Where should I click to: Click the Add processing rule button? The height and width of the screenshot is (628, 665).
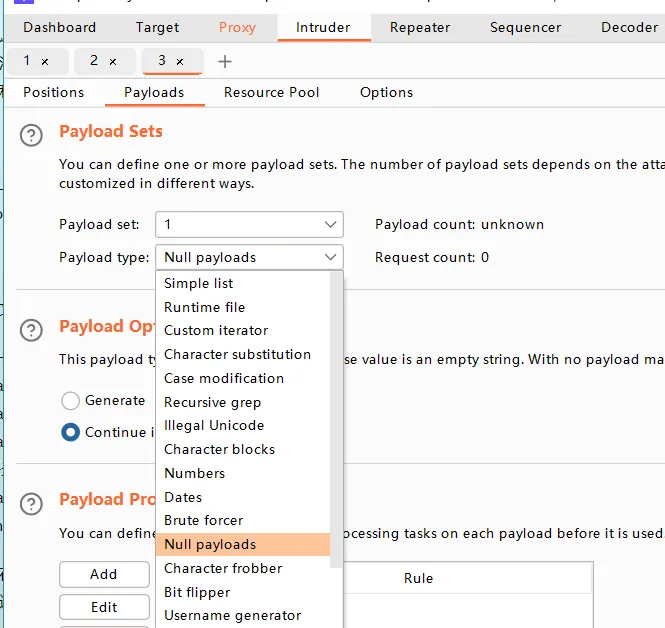point(104,574)
